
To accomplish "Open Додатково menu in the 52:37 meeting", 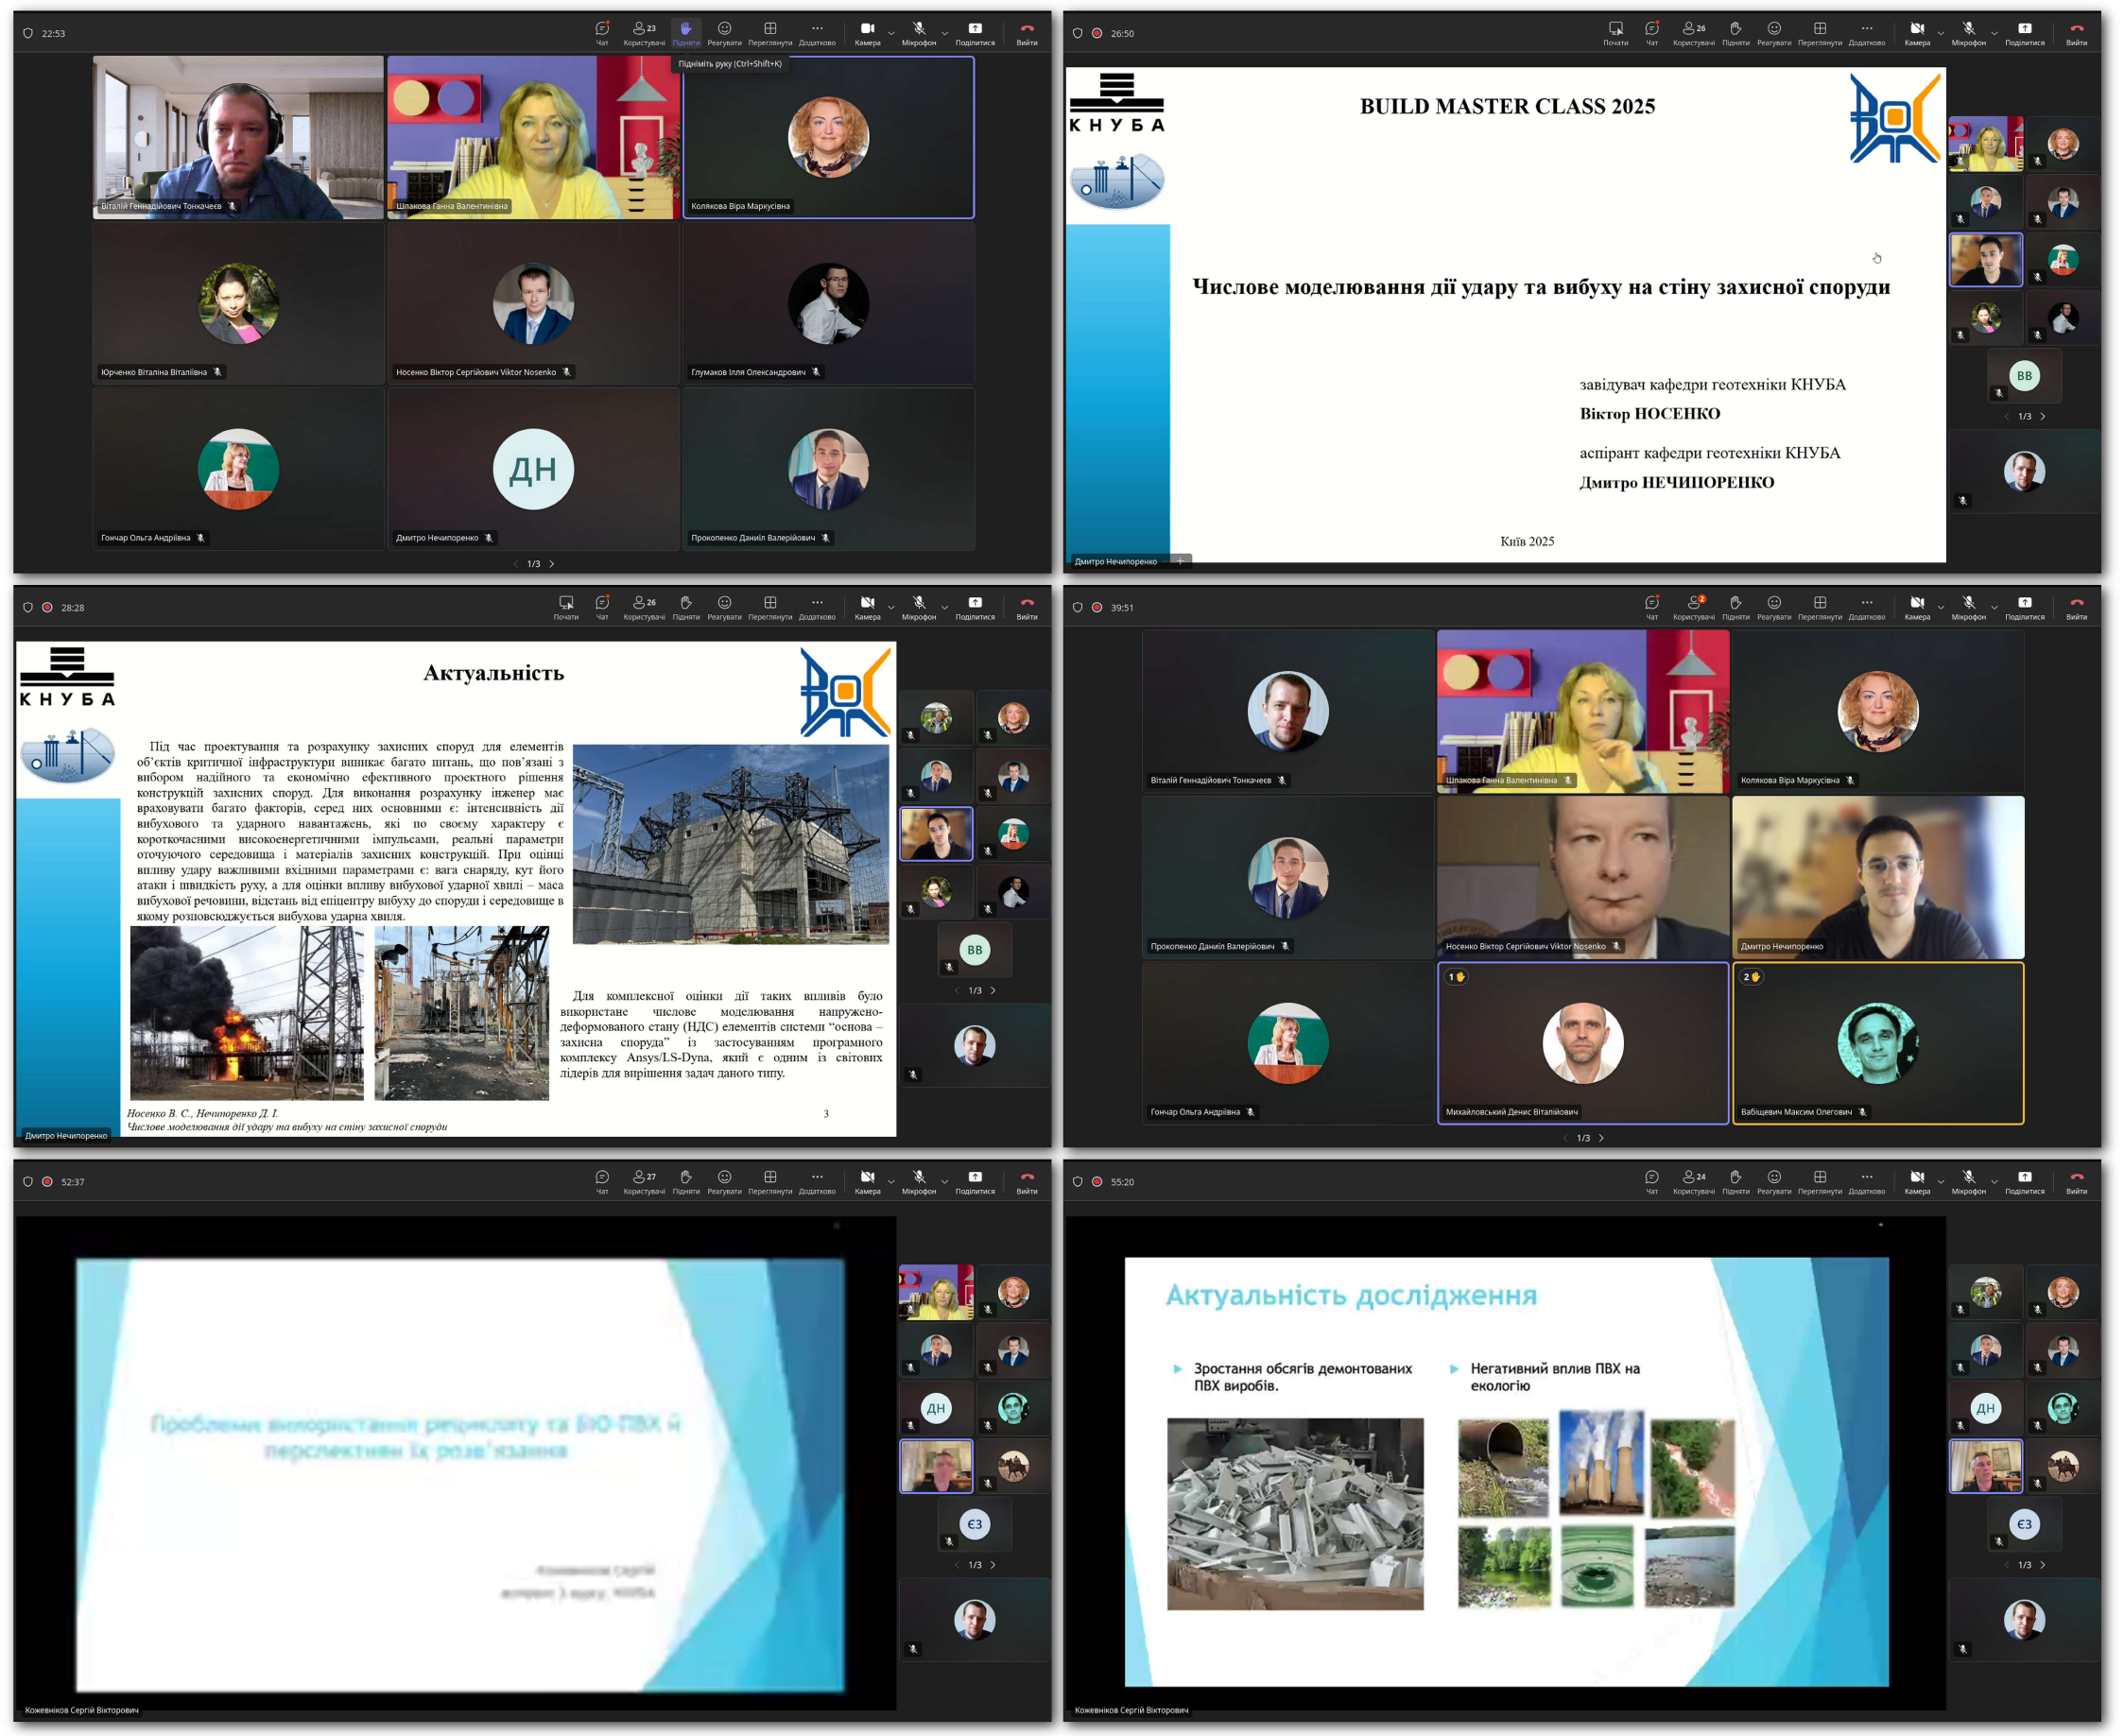I will (817, 1178).
